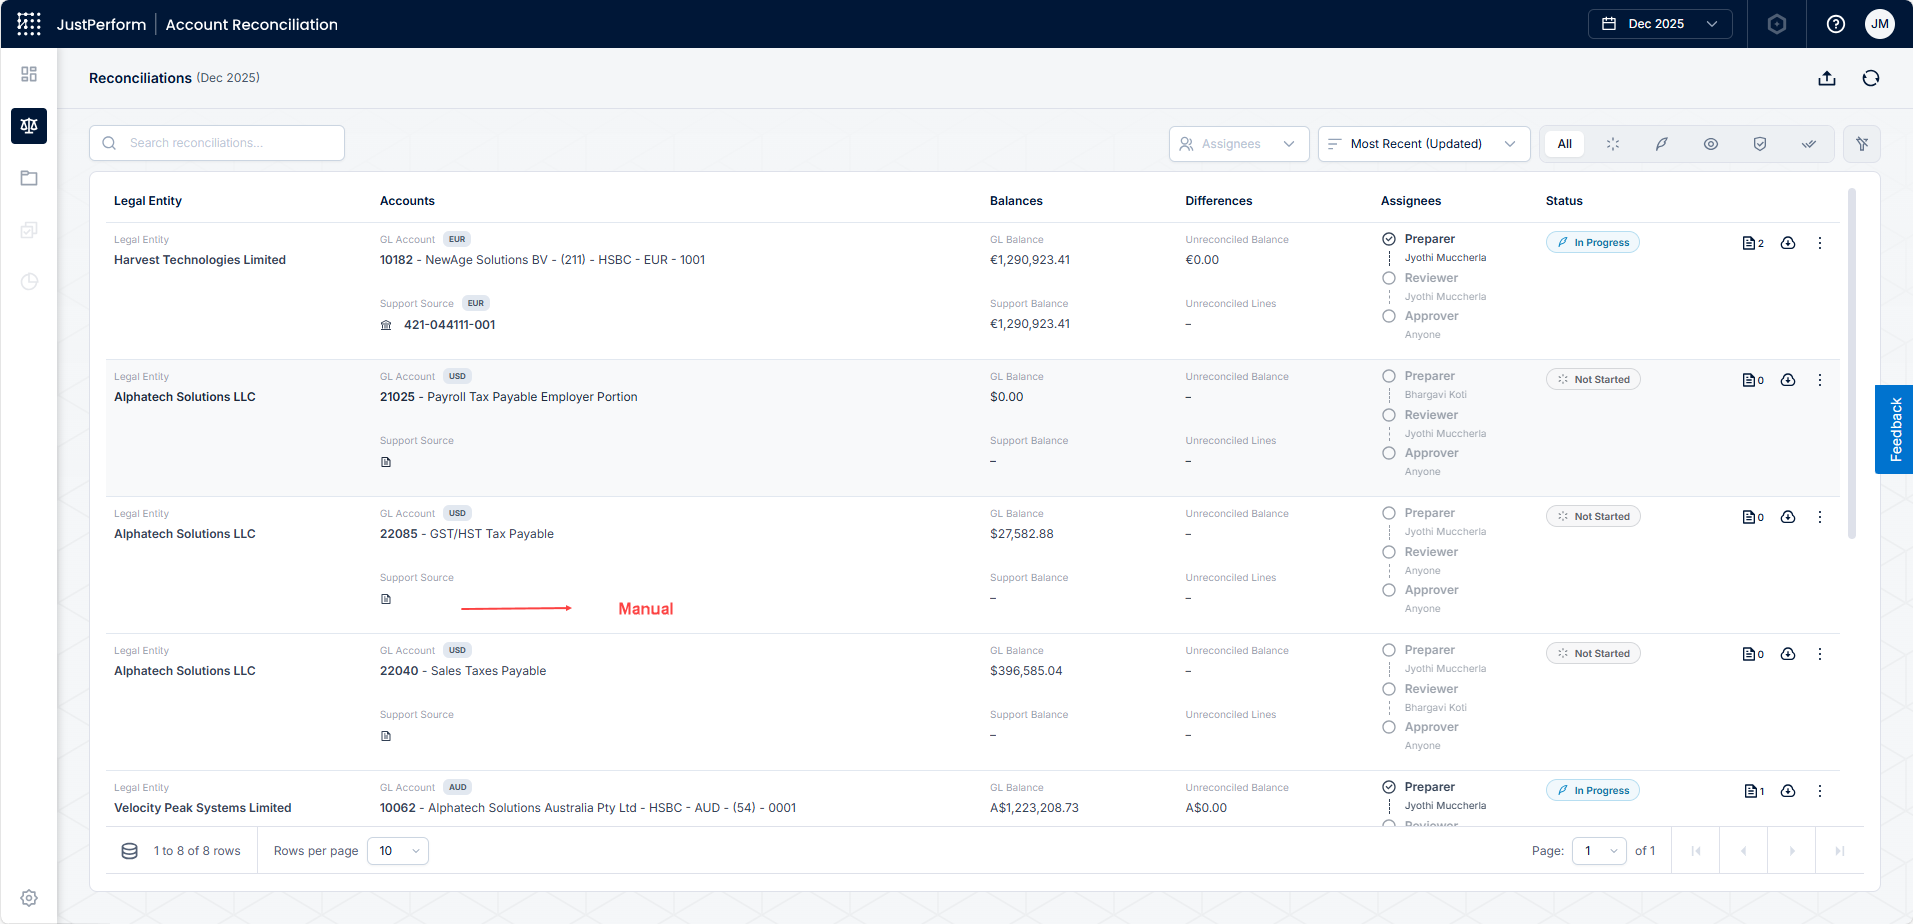Open more options for account 10182 row
The image size is (1913, 924).
[1820, 243]
